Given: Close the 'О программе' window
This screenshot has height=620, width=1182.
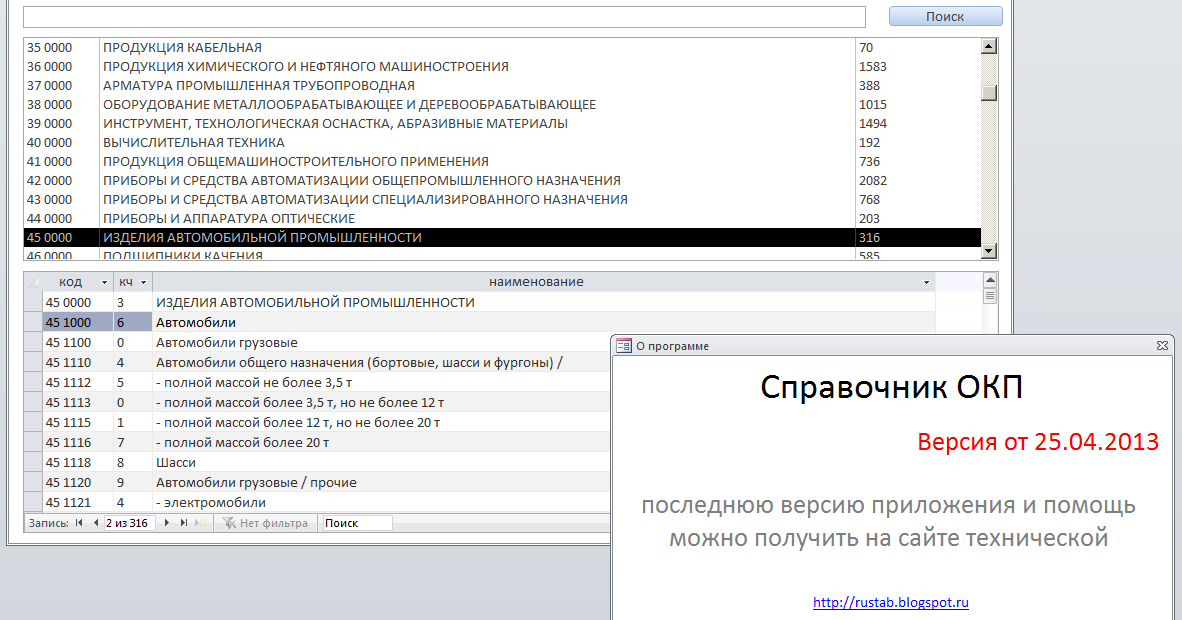Looking at the screenshot, I should (x=1162, y=345).
